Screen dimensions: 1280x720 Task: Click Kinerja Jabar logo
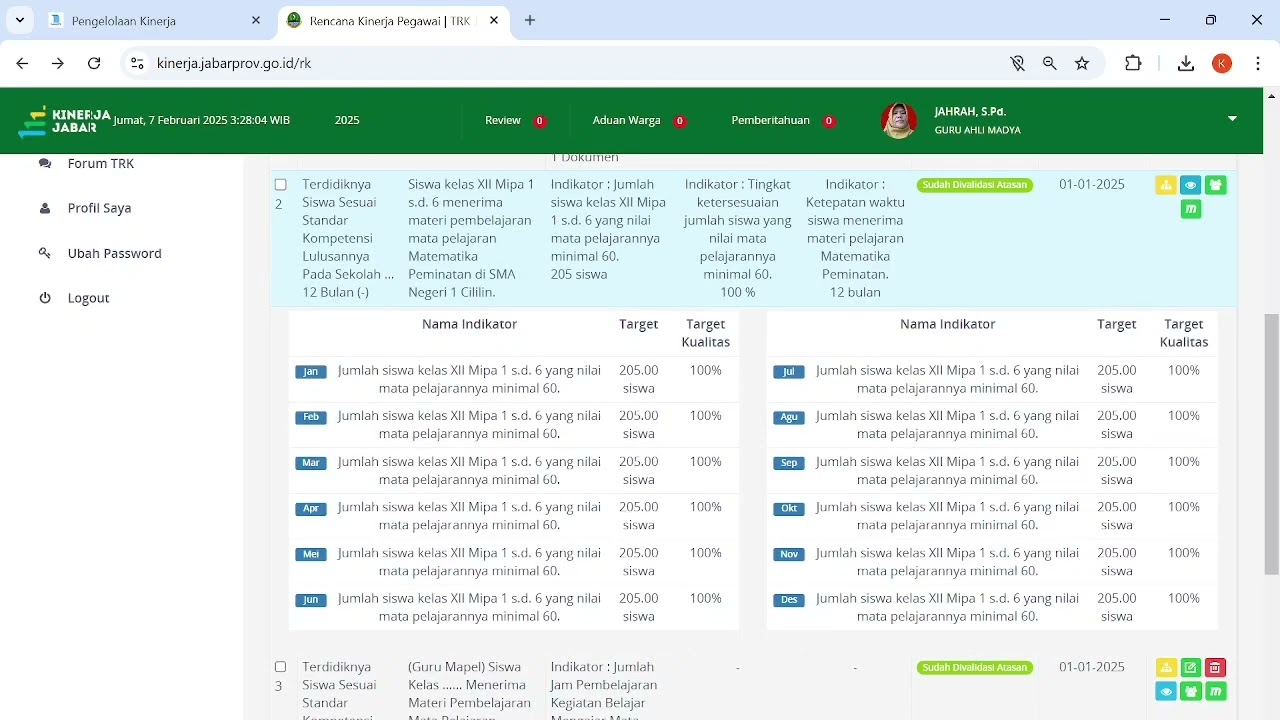(x=64, y=121)
